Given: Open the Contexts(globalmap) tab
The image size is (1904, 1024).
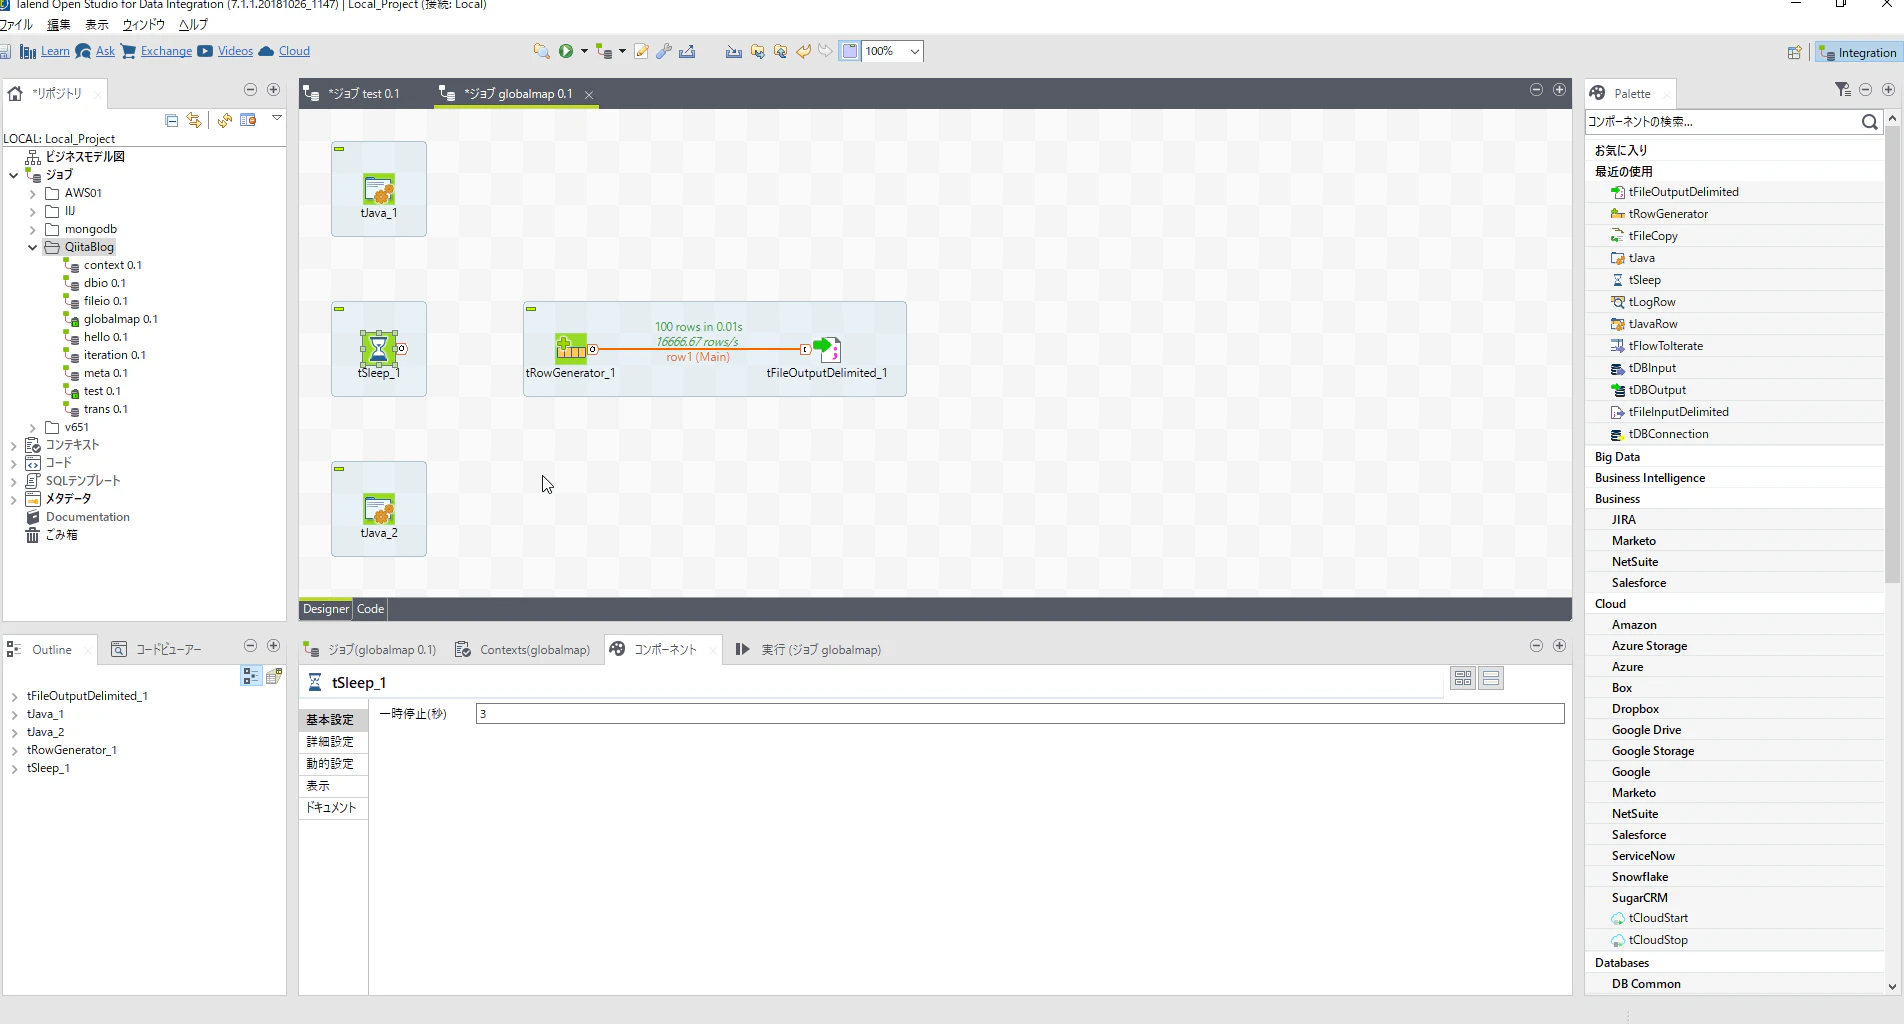Looking at the screenshot, I should [522, 650].
